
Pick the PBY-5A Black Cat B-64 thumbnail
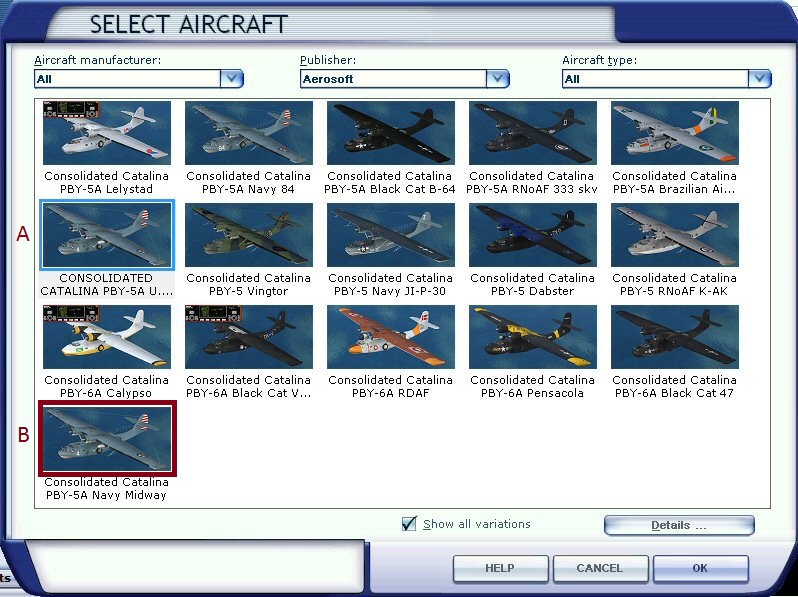[x=391, y=133]
